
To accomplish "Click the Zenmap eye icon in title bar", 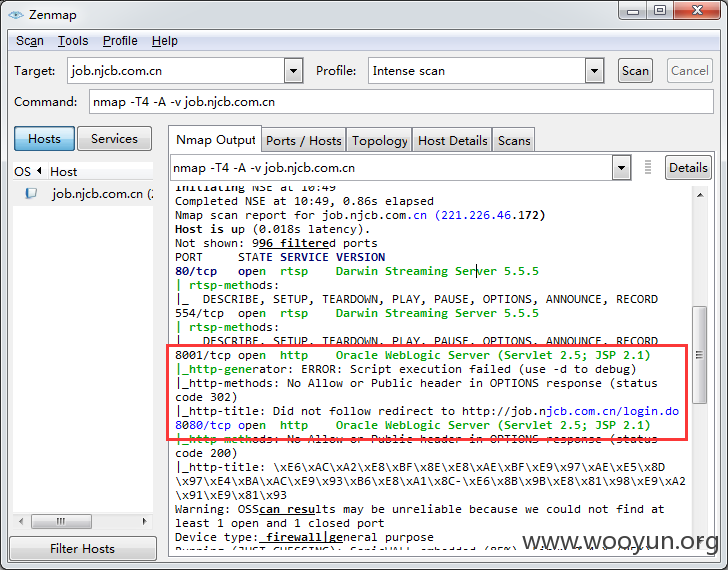I will pos(16,15).
